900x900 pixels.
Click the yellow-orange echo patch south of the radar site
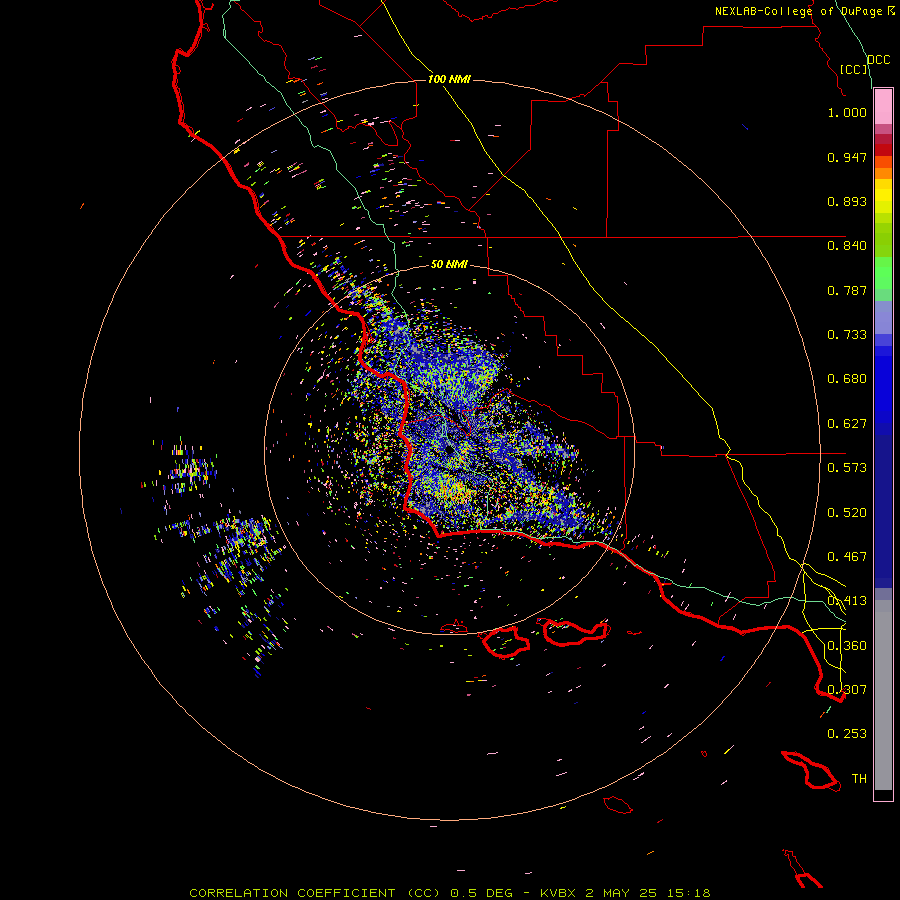[453, 491]
